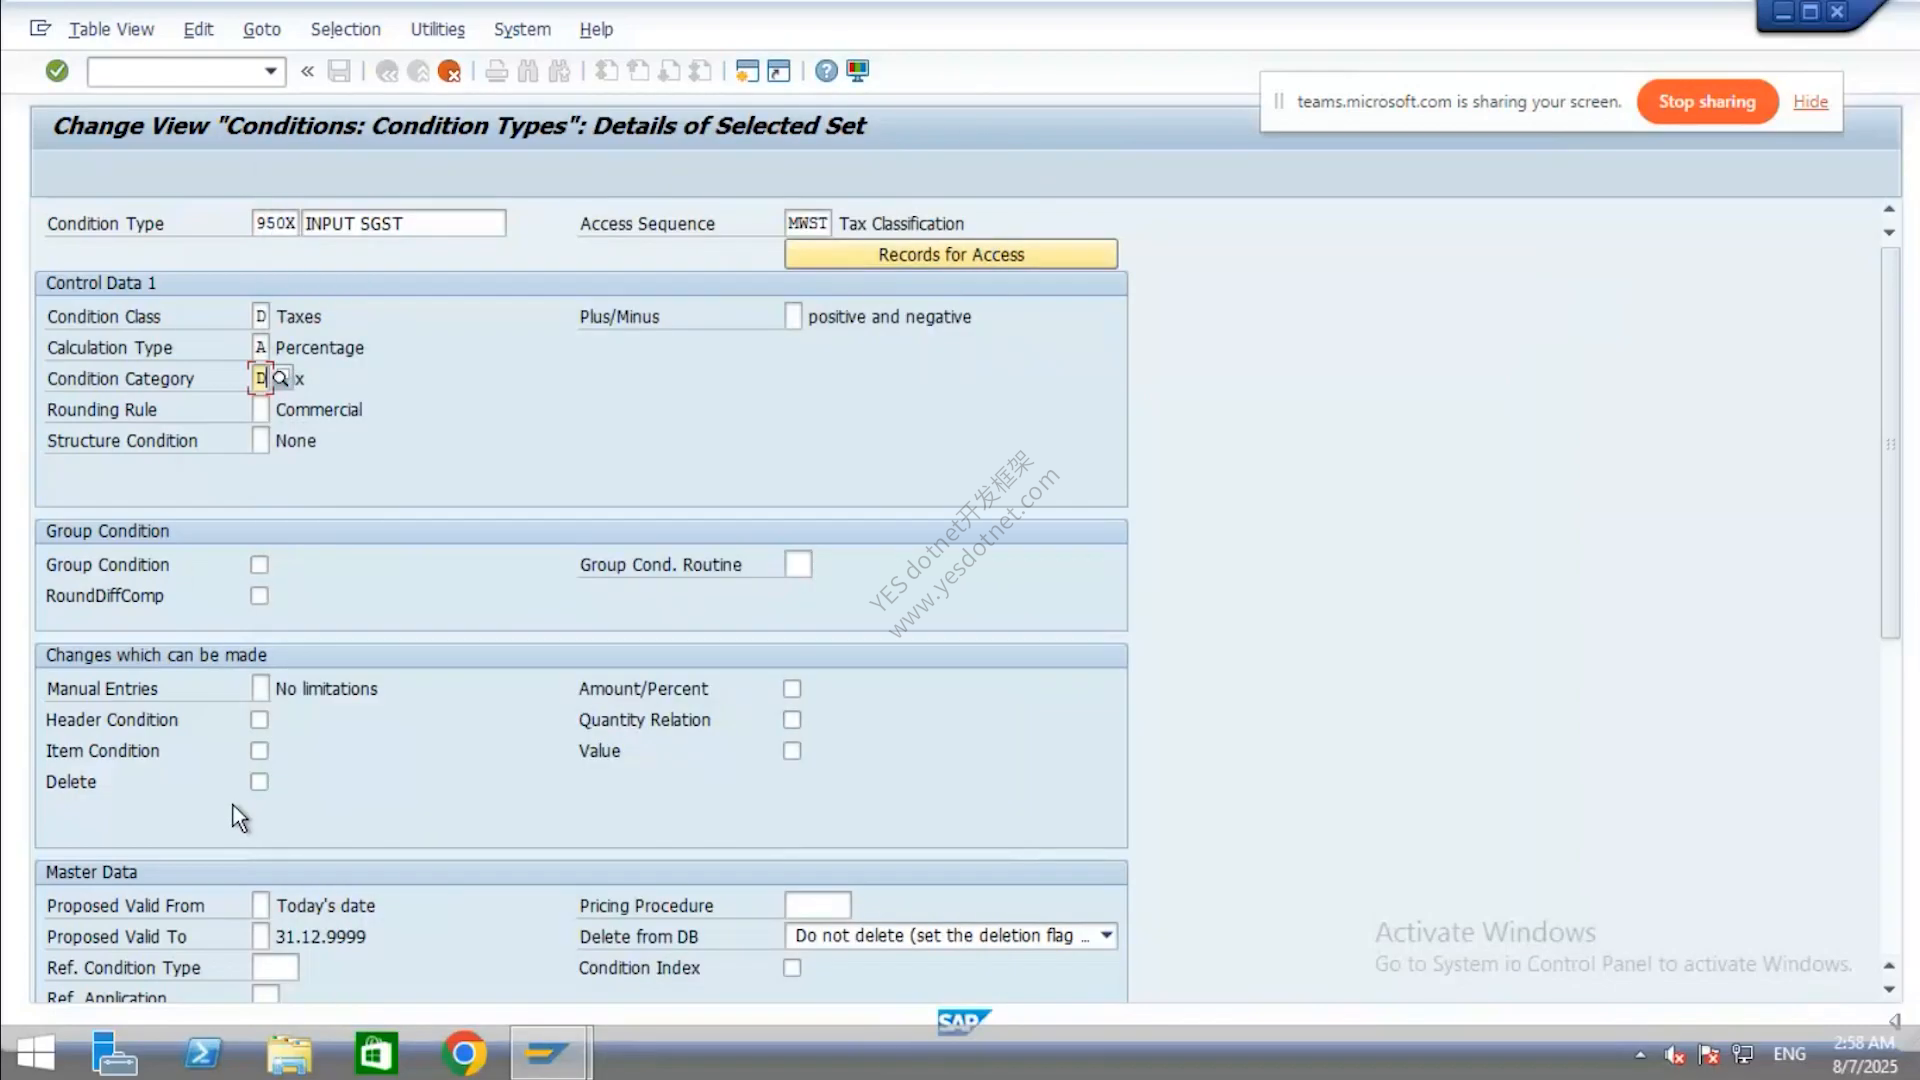Click the muted volume tray icon
The height and width of the screenshot is (1080, 1920).
tap(1674, 1054)
